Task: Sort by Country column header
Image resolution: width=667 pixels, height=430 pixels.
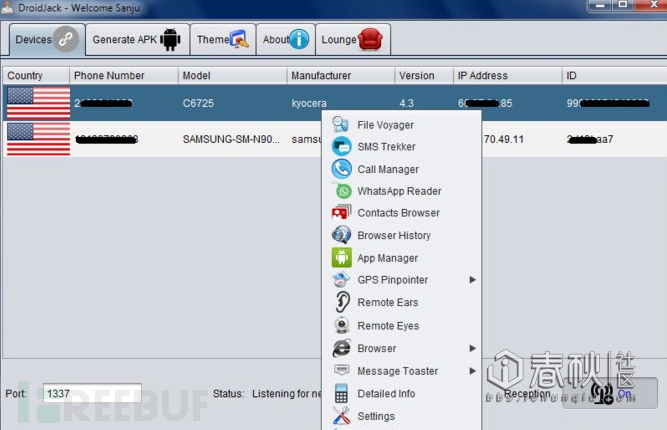Action: point(36,75)
